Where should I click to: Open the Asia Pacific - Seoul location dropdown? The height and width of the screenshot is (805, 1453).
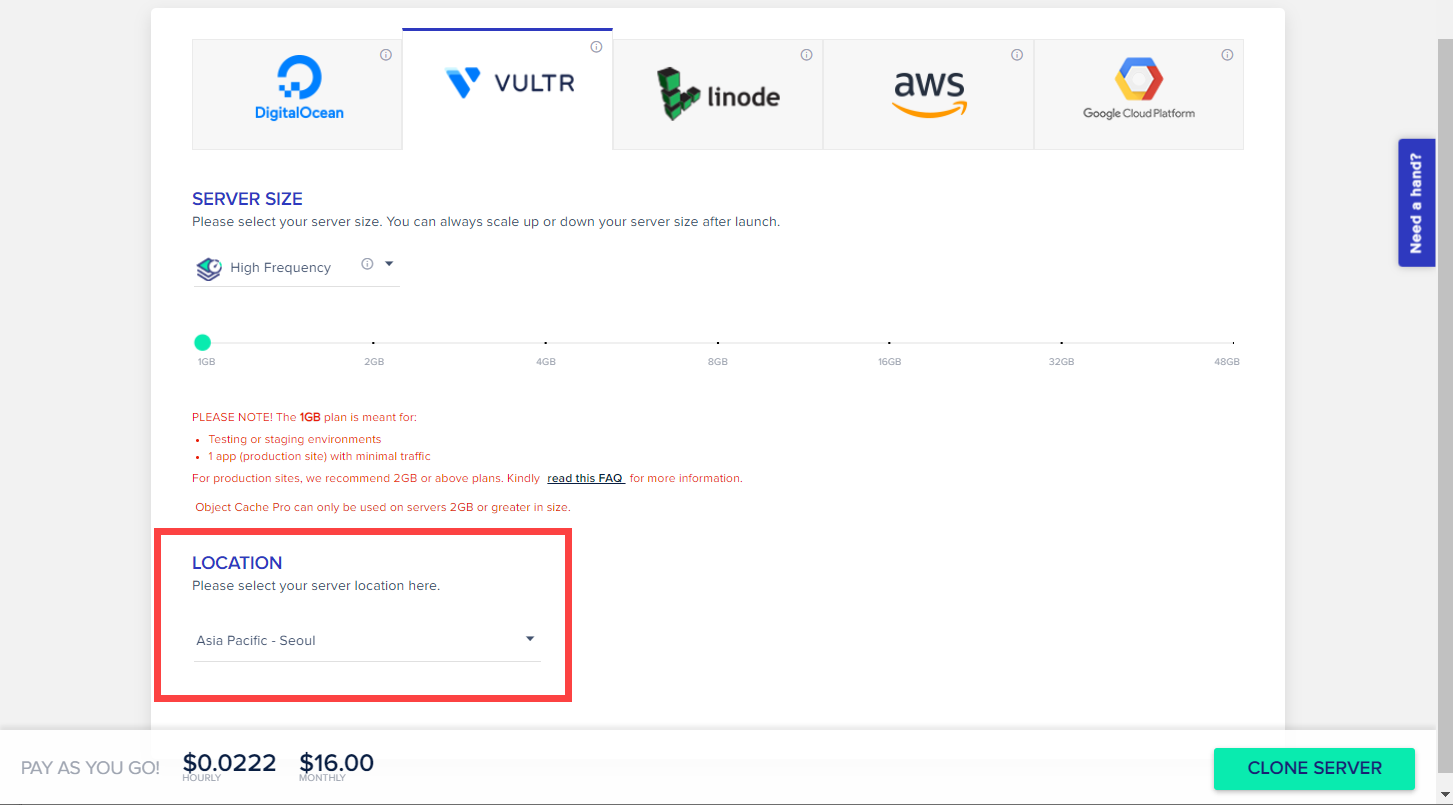367,640
